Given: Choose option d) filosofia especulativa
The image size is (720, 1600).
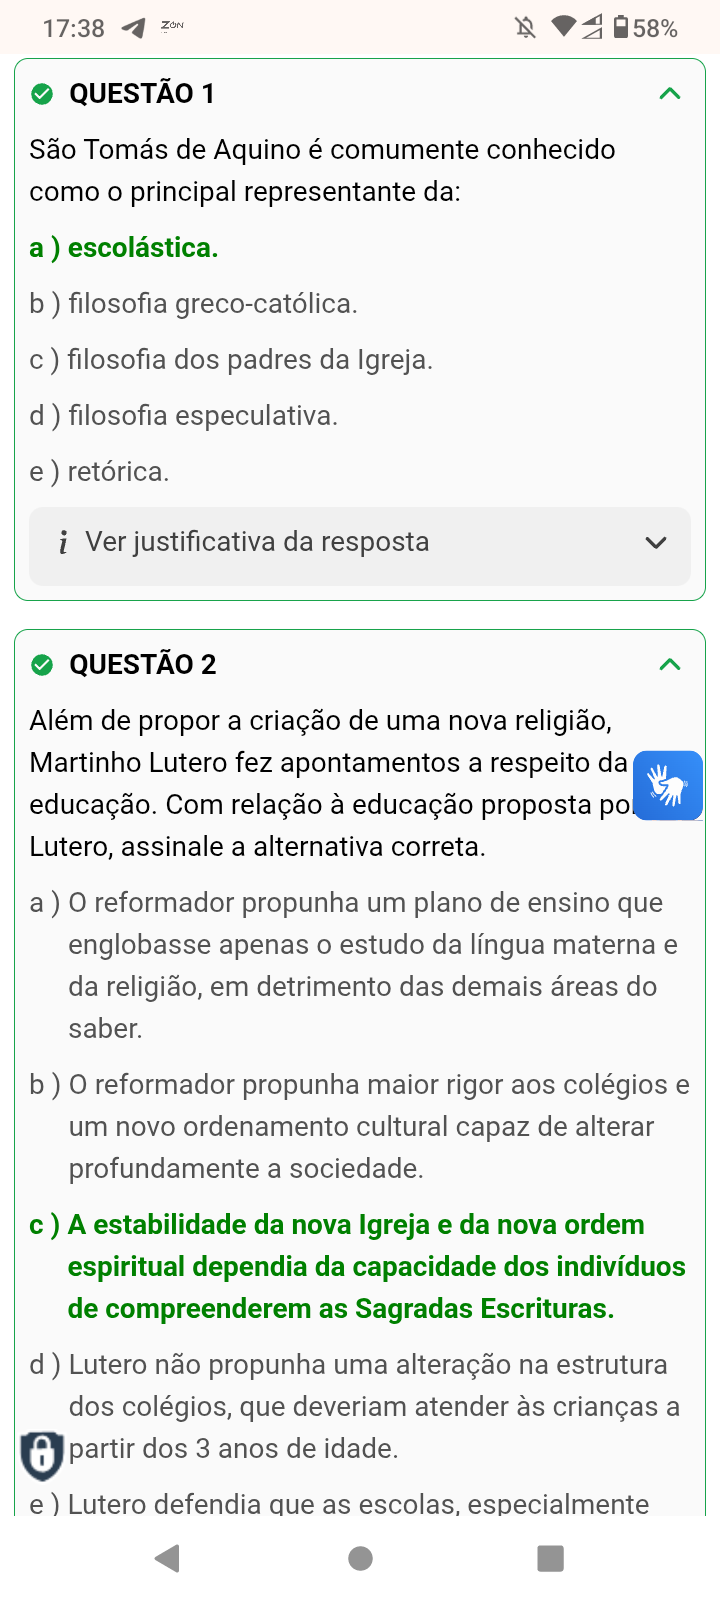Looking at the screenshot, I should click(184, 416).
